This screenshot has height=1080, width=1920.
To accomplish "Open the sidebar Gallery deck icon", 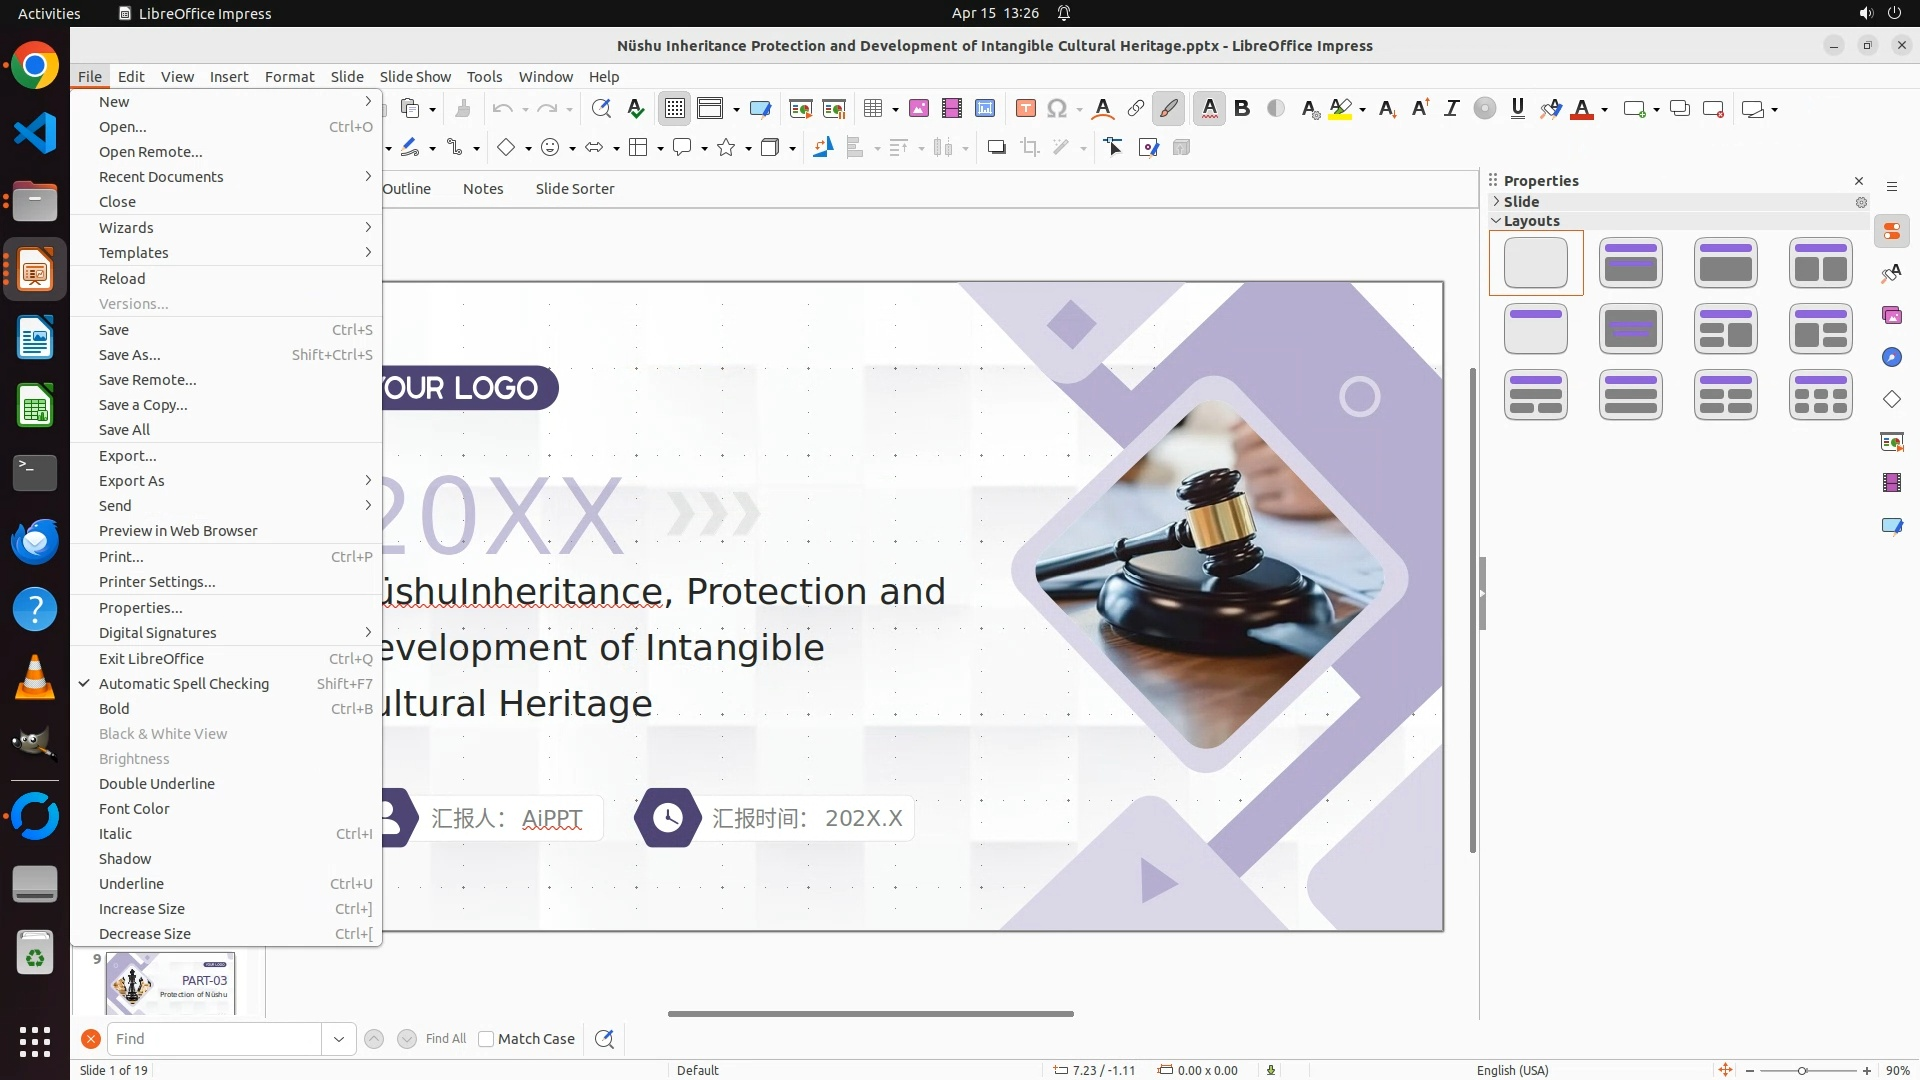I will pyautogui.click(x=1891, y=316).
